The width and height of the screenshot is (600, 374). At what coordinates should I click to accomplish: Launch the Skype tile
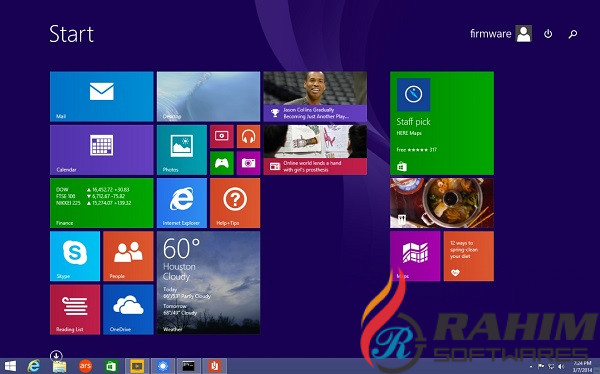[75, 256]
